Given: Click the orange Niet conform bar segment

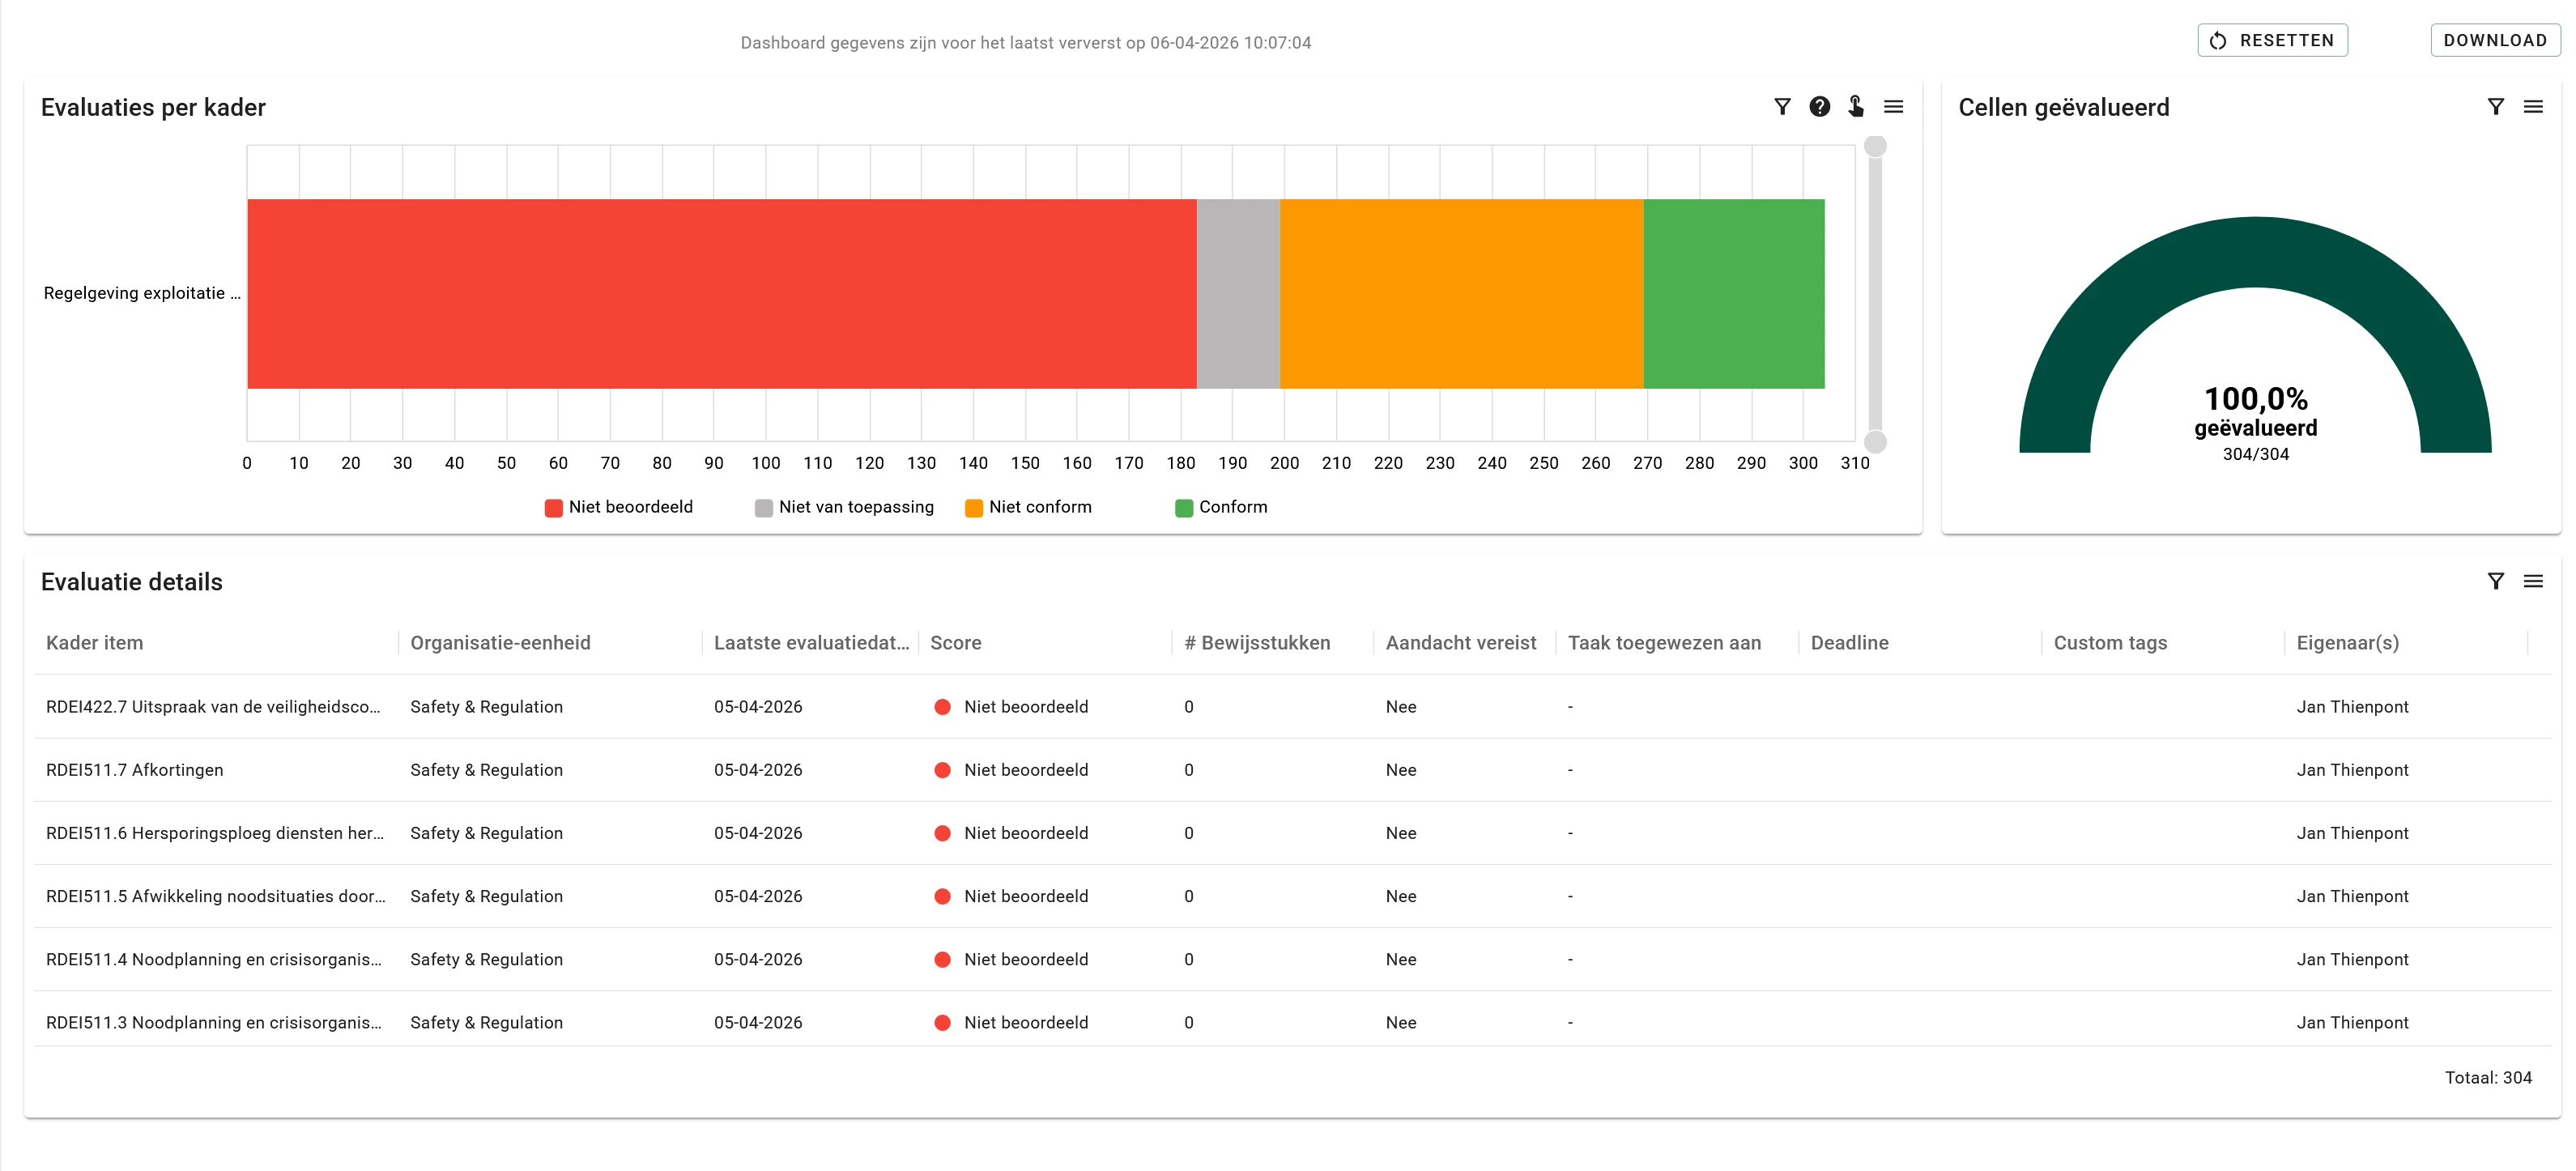Looking at the screenshot, I should tap(1460, 294).
